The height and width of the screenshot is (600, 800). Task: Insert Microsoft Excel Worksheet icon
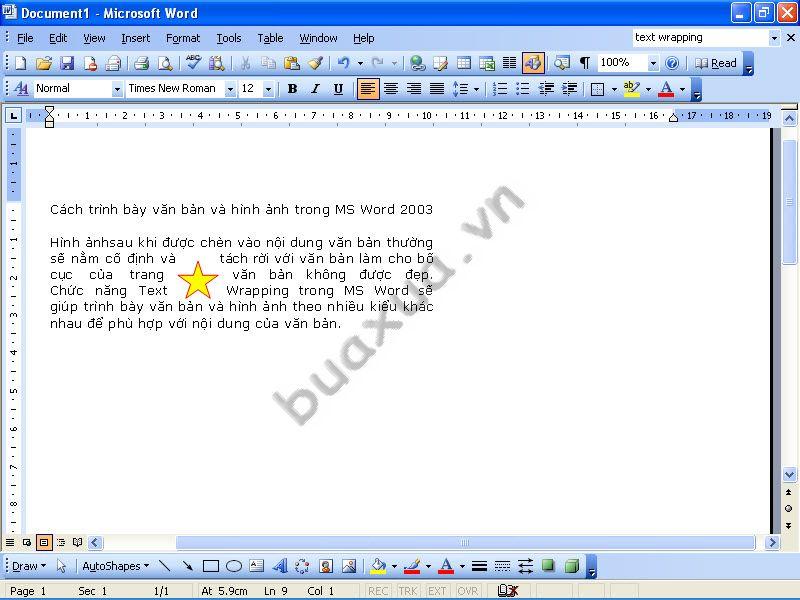487,63
